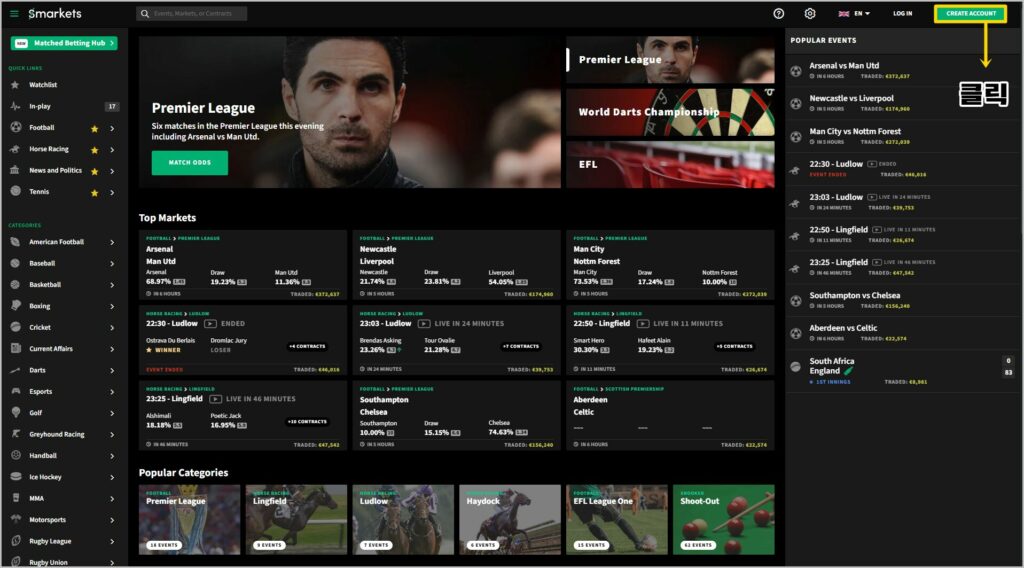
Task: Toggle the favorite star beside Horse Racing
Action: click(x=94, y=150)
